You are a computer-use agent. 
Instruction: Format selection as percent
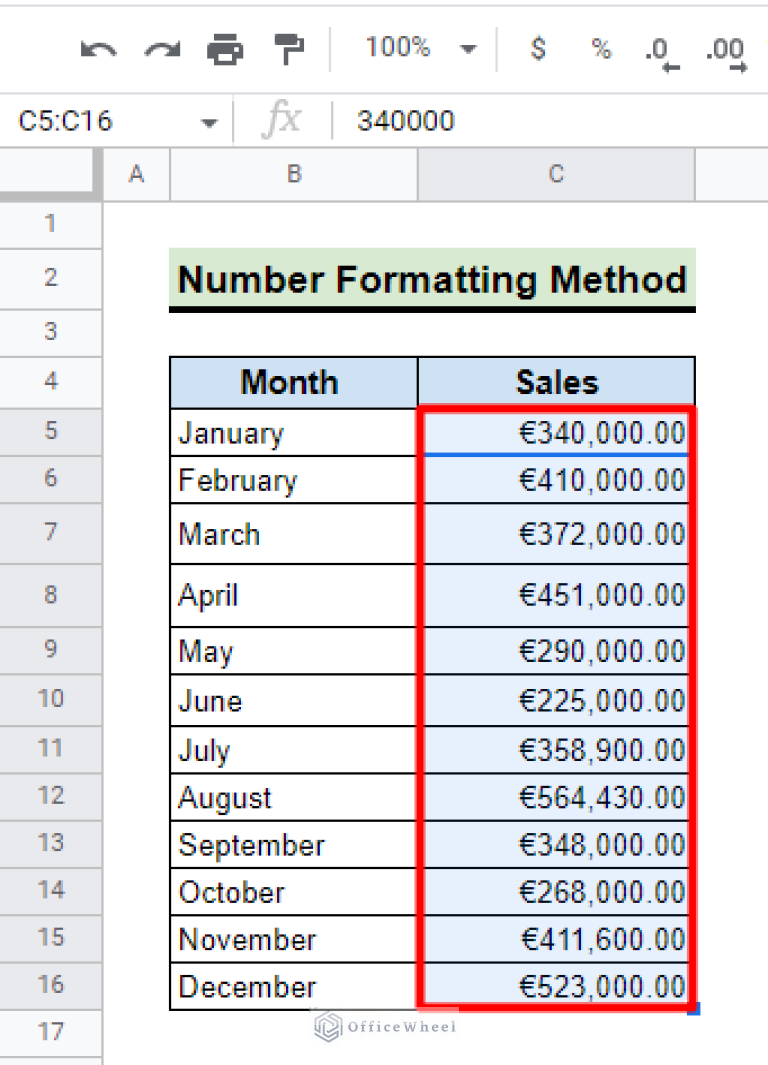[600, 49]
